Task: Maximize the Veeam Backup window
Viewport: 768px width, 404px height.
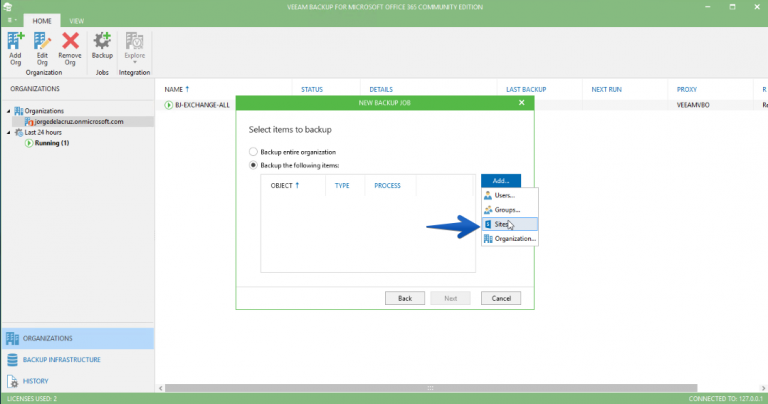Action: pos(732,7)
